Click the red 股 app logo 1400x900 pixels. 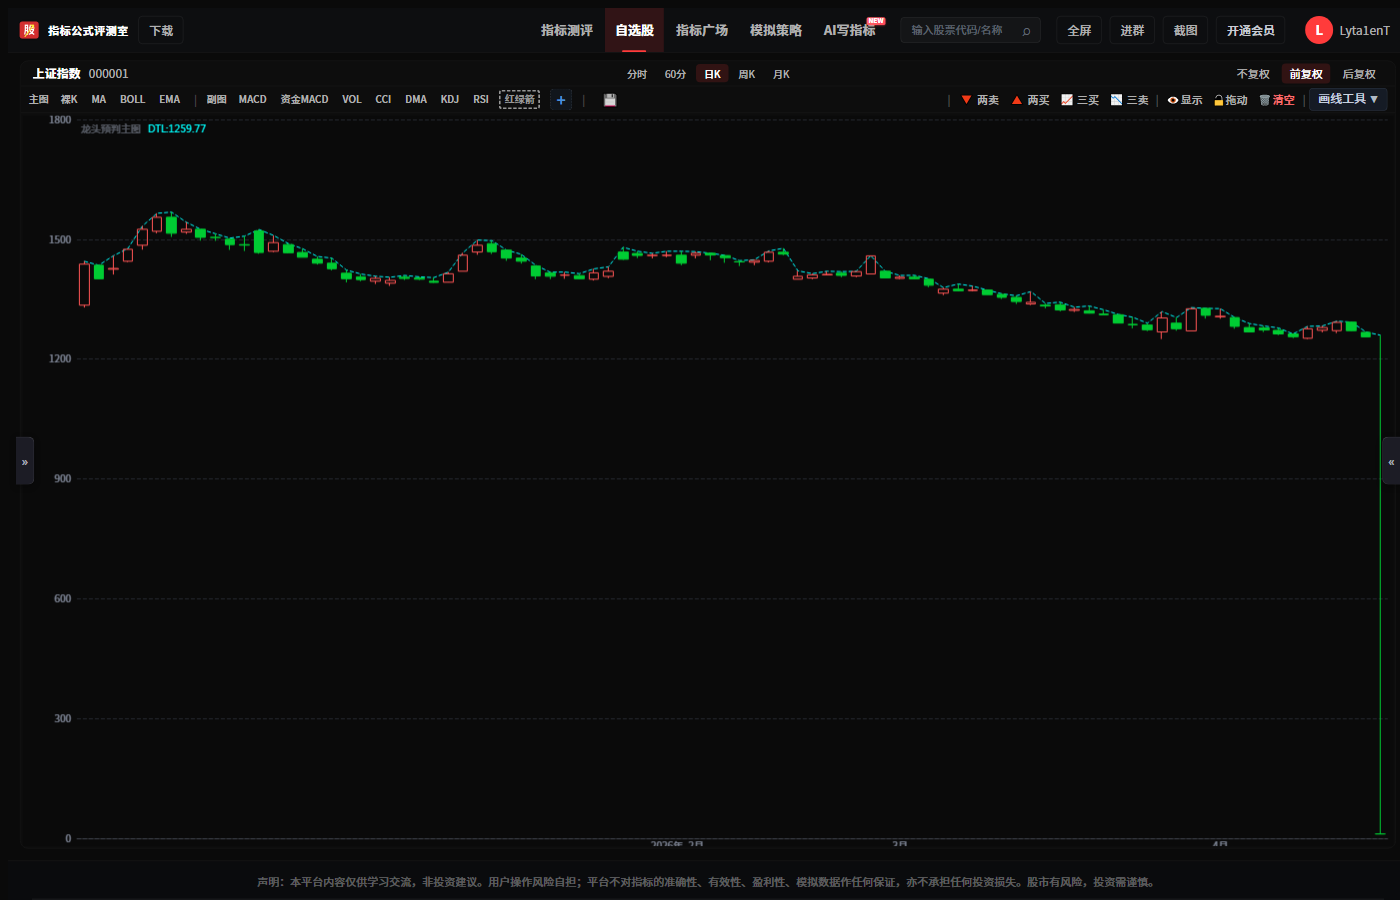coord(29,30)
